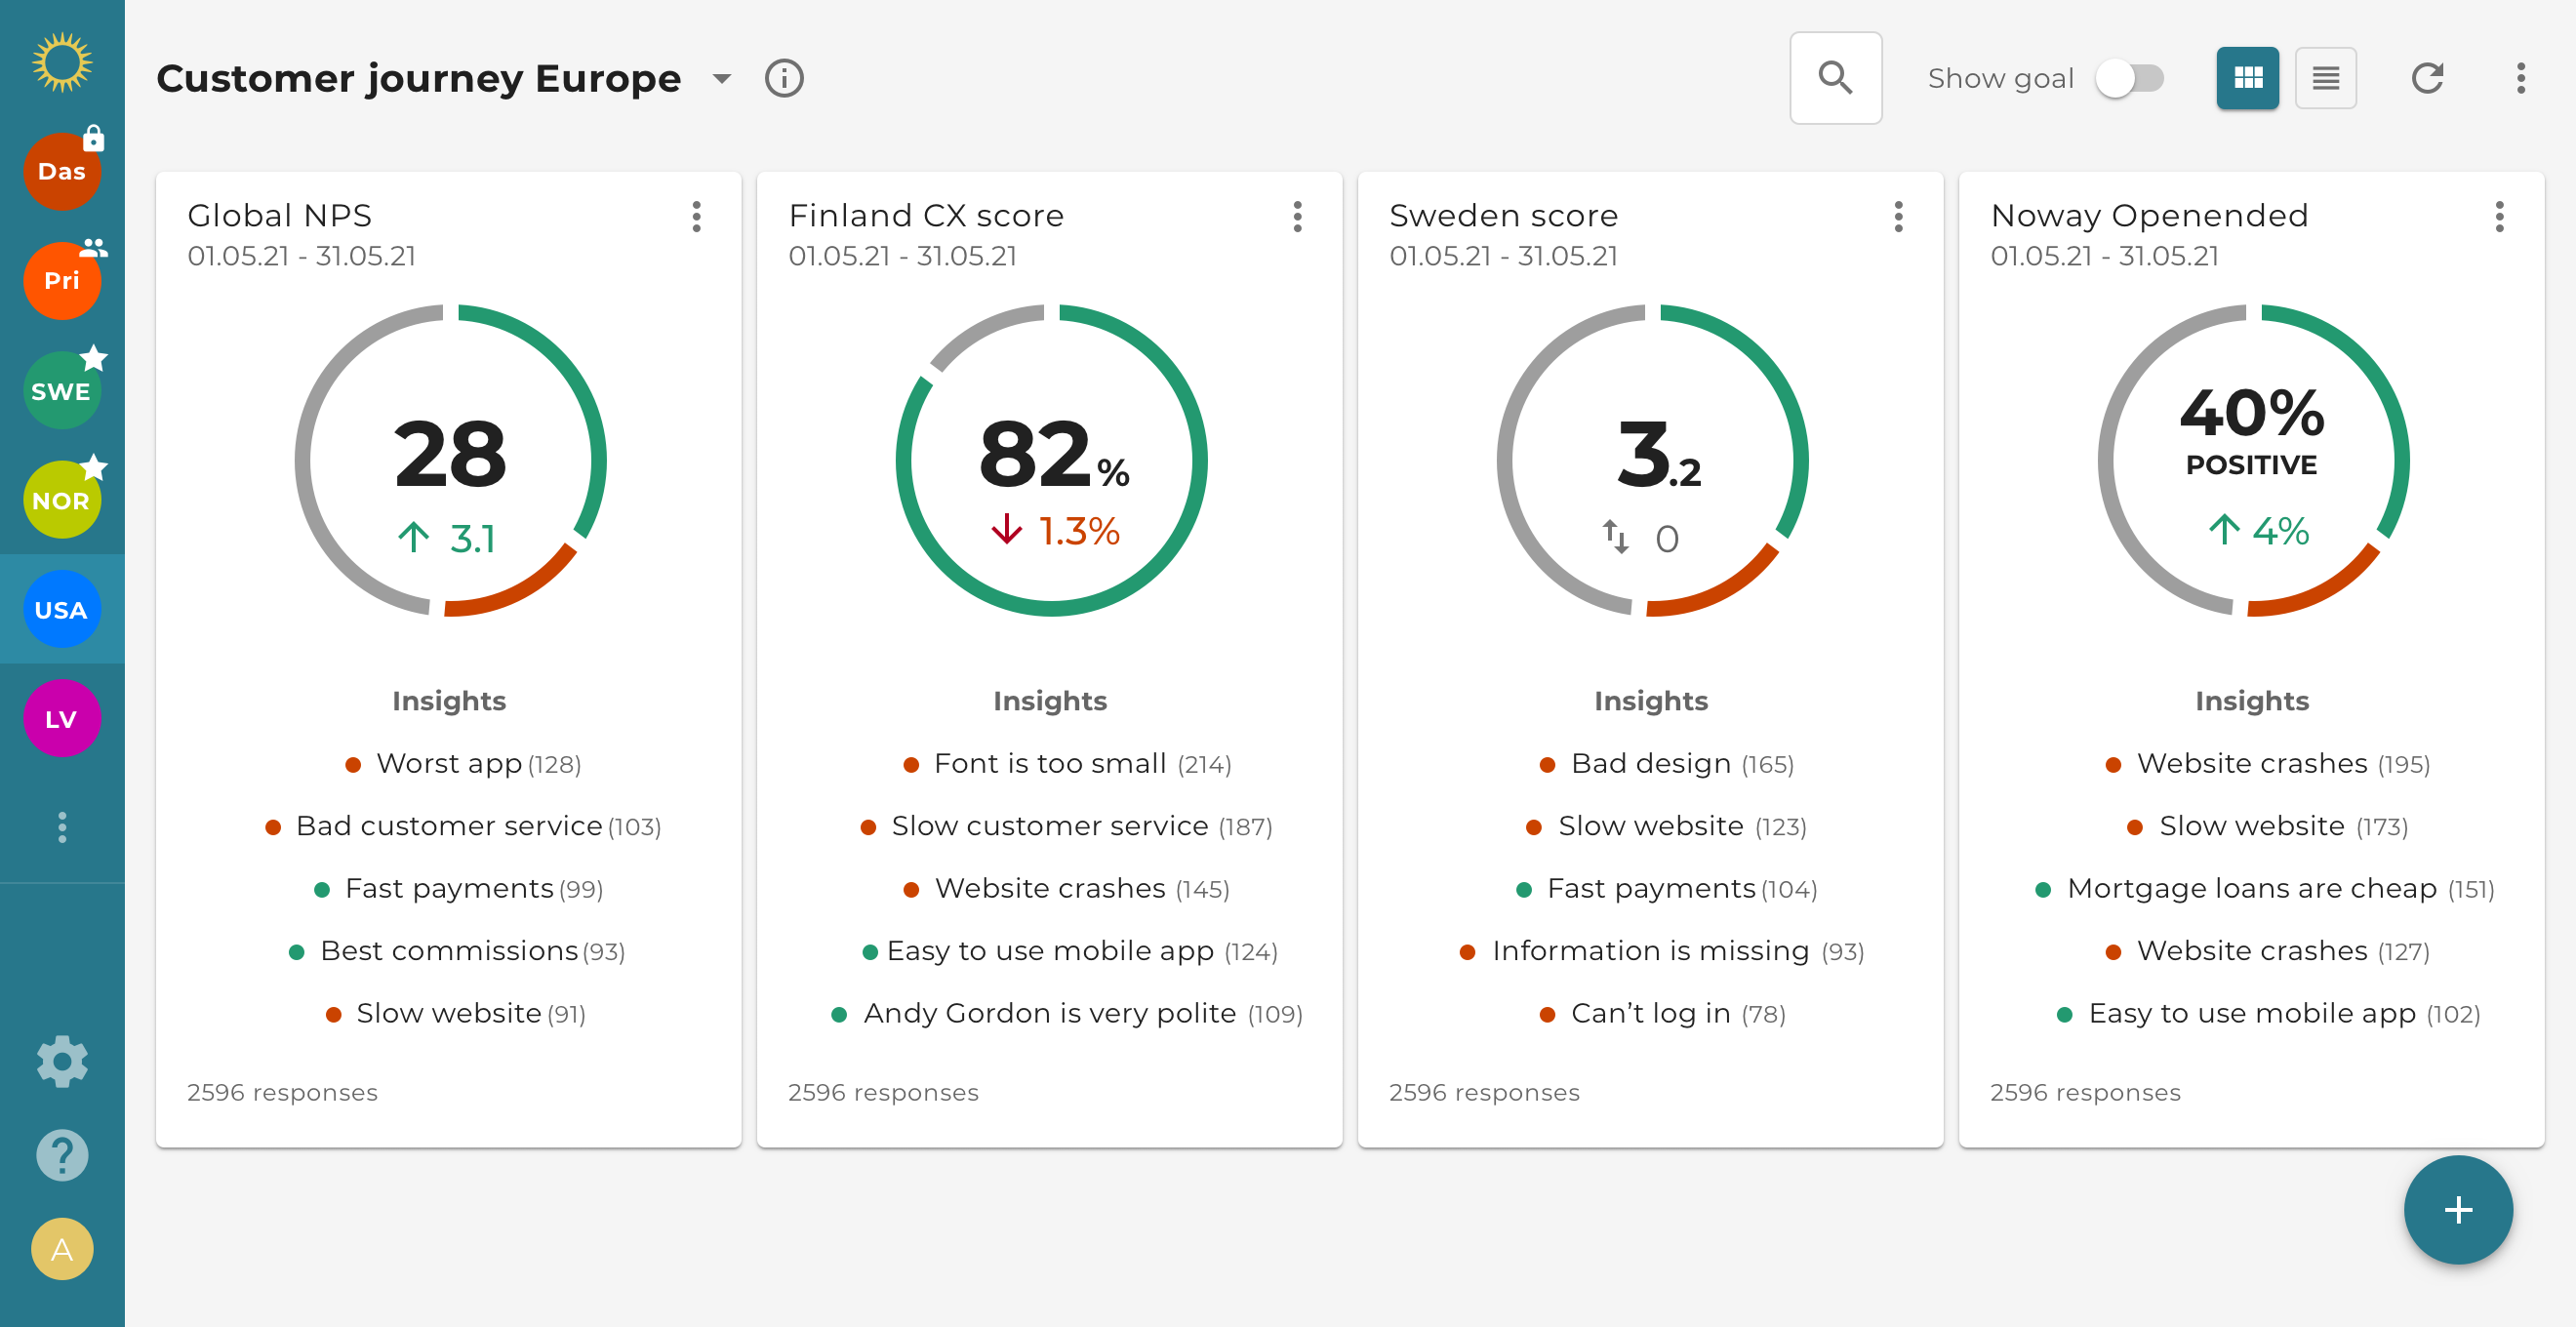This screenshot has height=1327, width=2576.
Task: Click the add widget plus button
Action: 2458,1210
